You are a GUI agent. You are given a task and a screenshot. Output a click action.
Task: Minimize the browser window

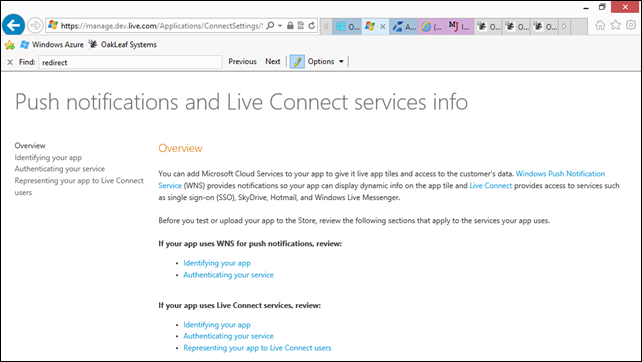pyautogui.click(x=586, y=7)
